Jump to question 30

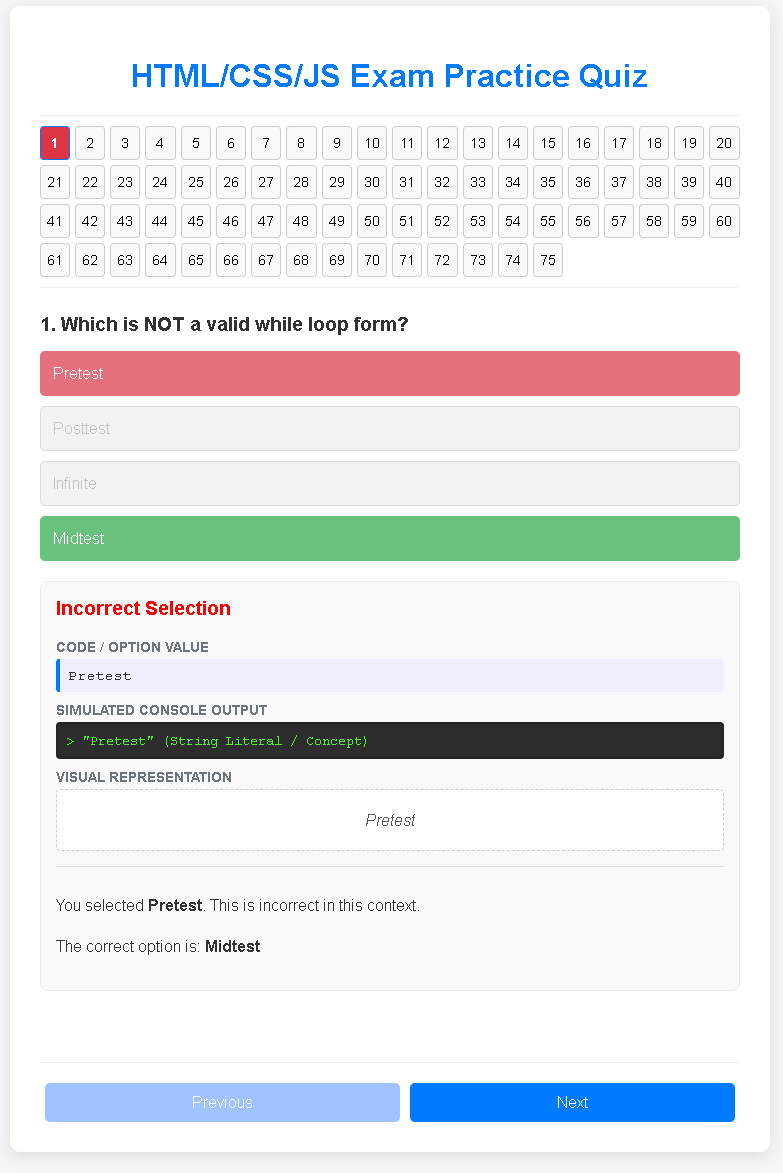point(371,182)
